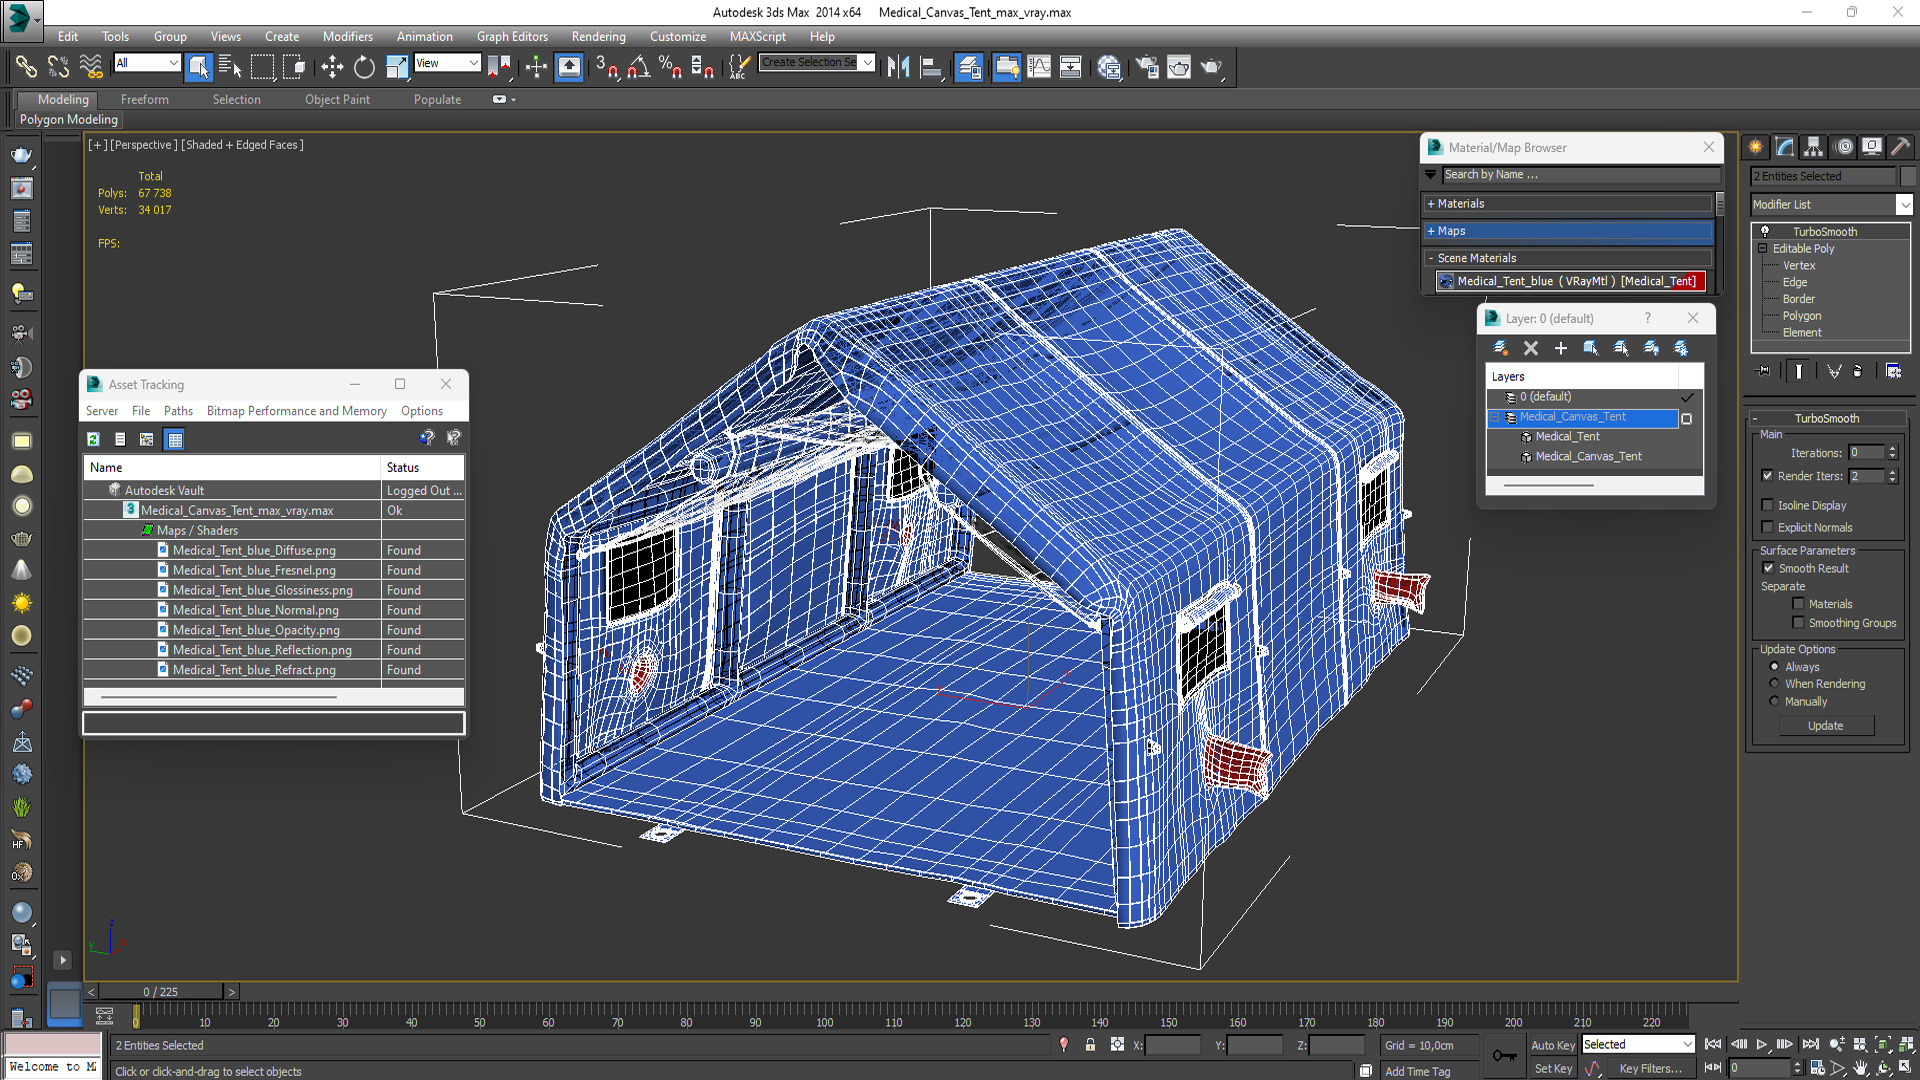Open the key mode Selected dropdown
This screenshot has height=1080, width=1920.
(1638, 1044)
